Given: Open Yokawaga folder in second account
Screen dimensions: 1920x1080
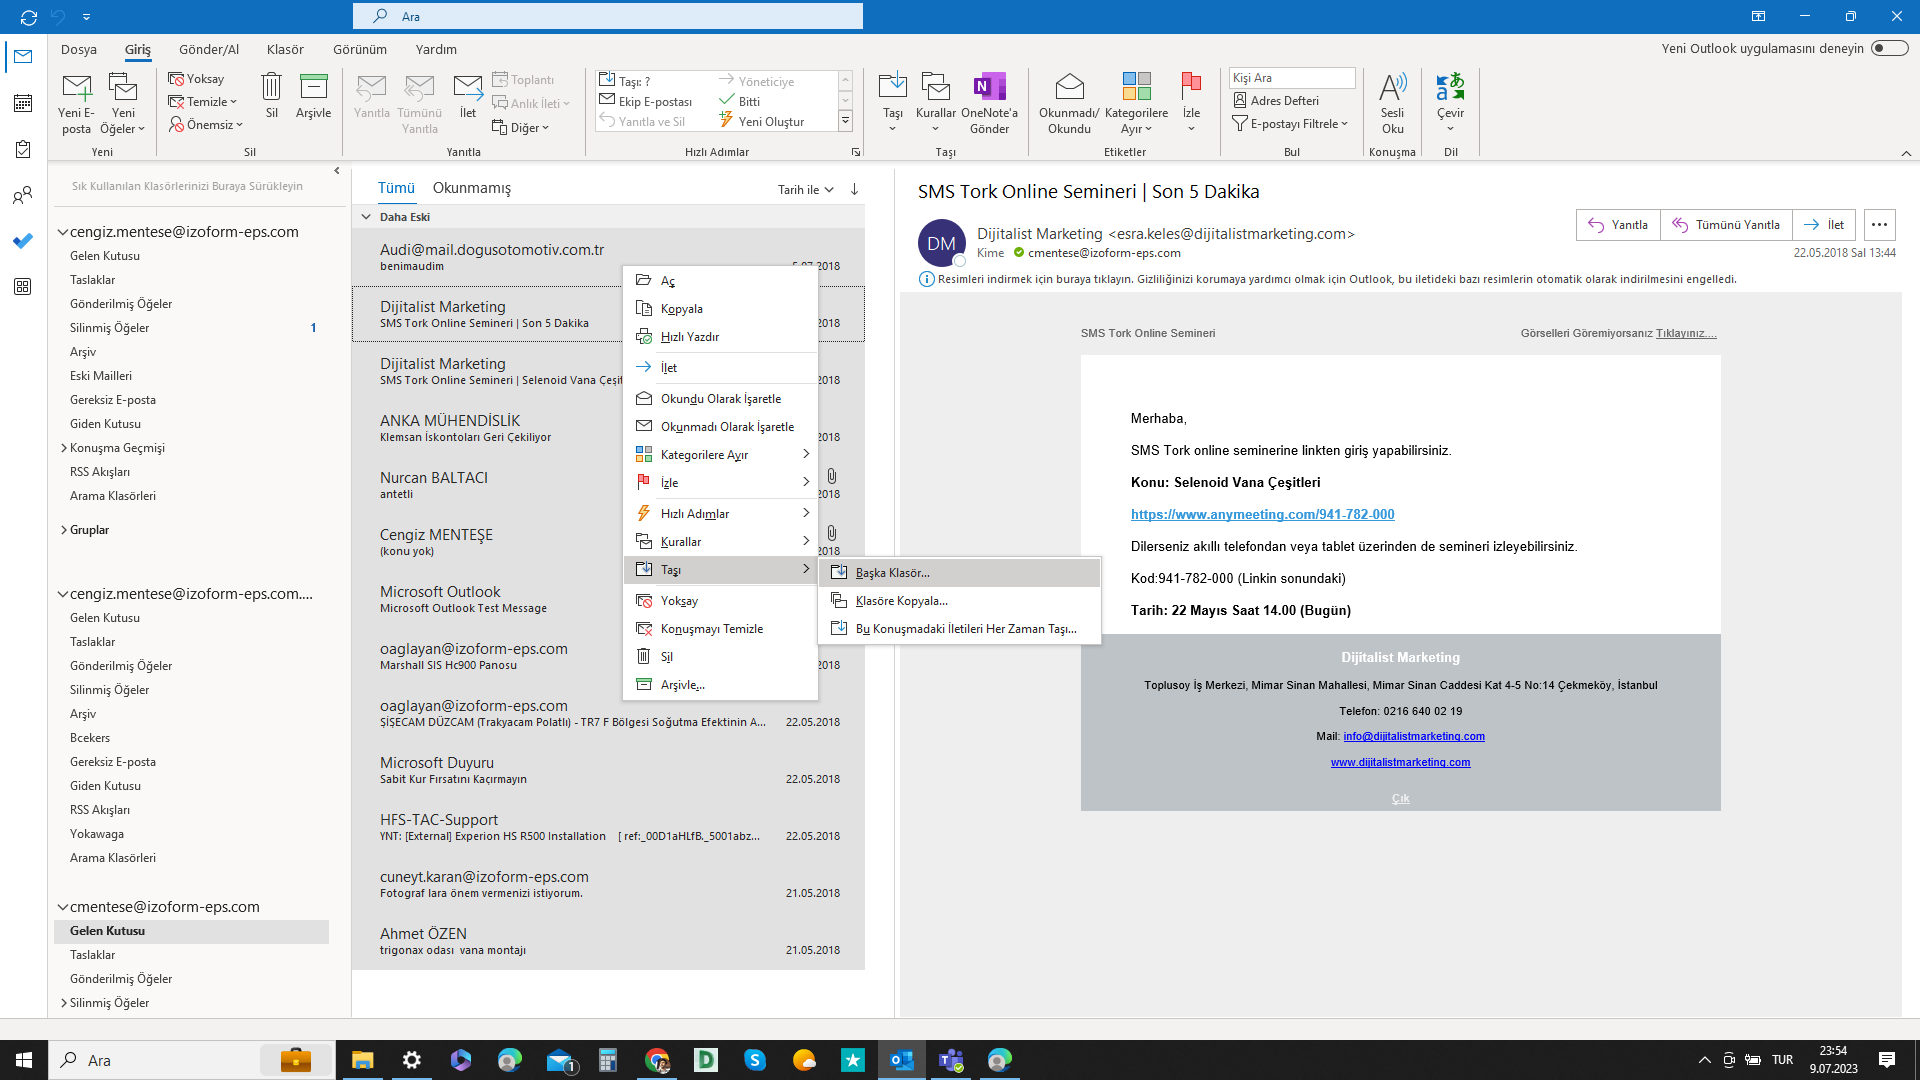Looking at the screenshot, I should click(191, 834).
